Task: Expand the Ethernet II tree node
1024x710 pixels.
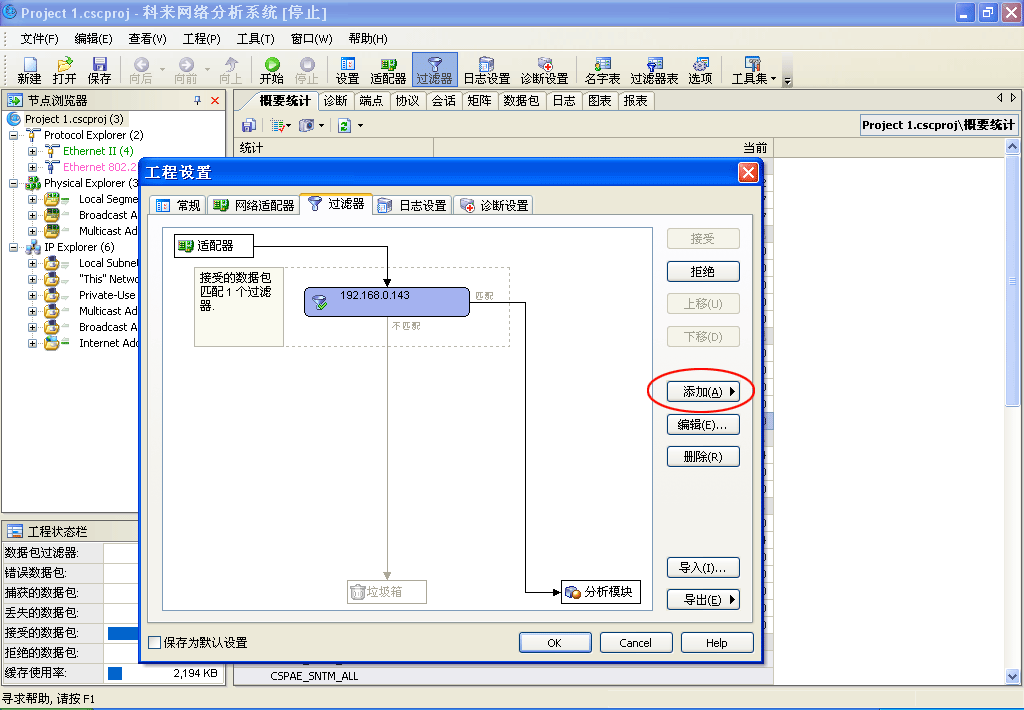Action: click(x=32, y=151)
